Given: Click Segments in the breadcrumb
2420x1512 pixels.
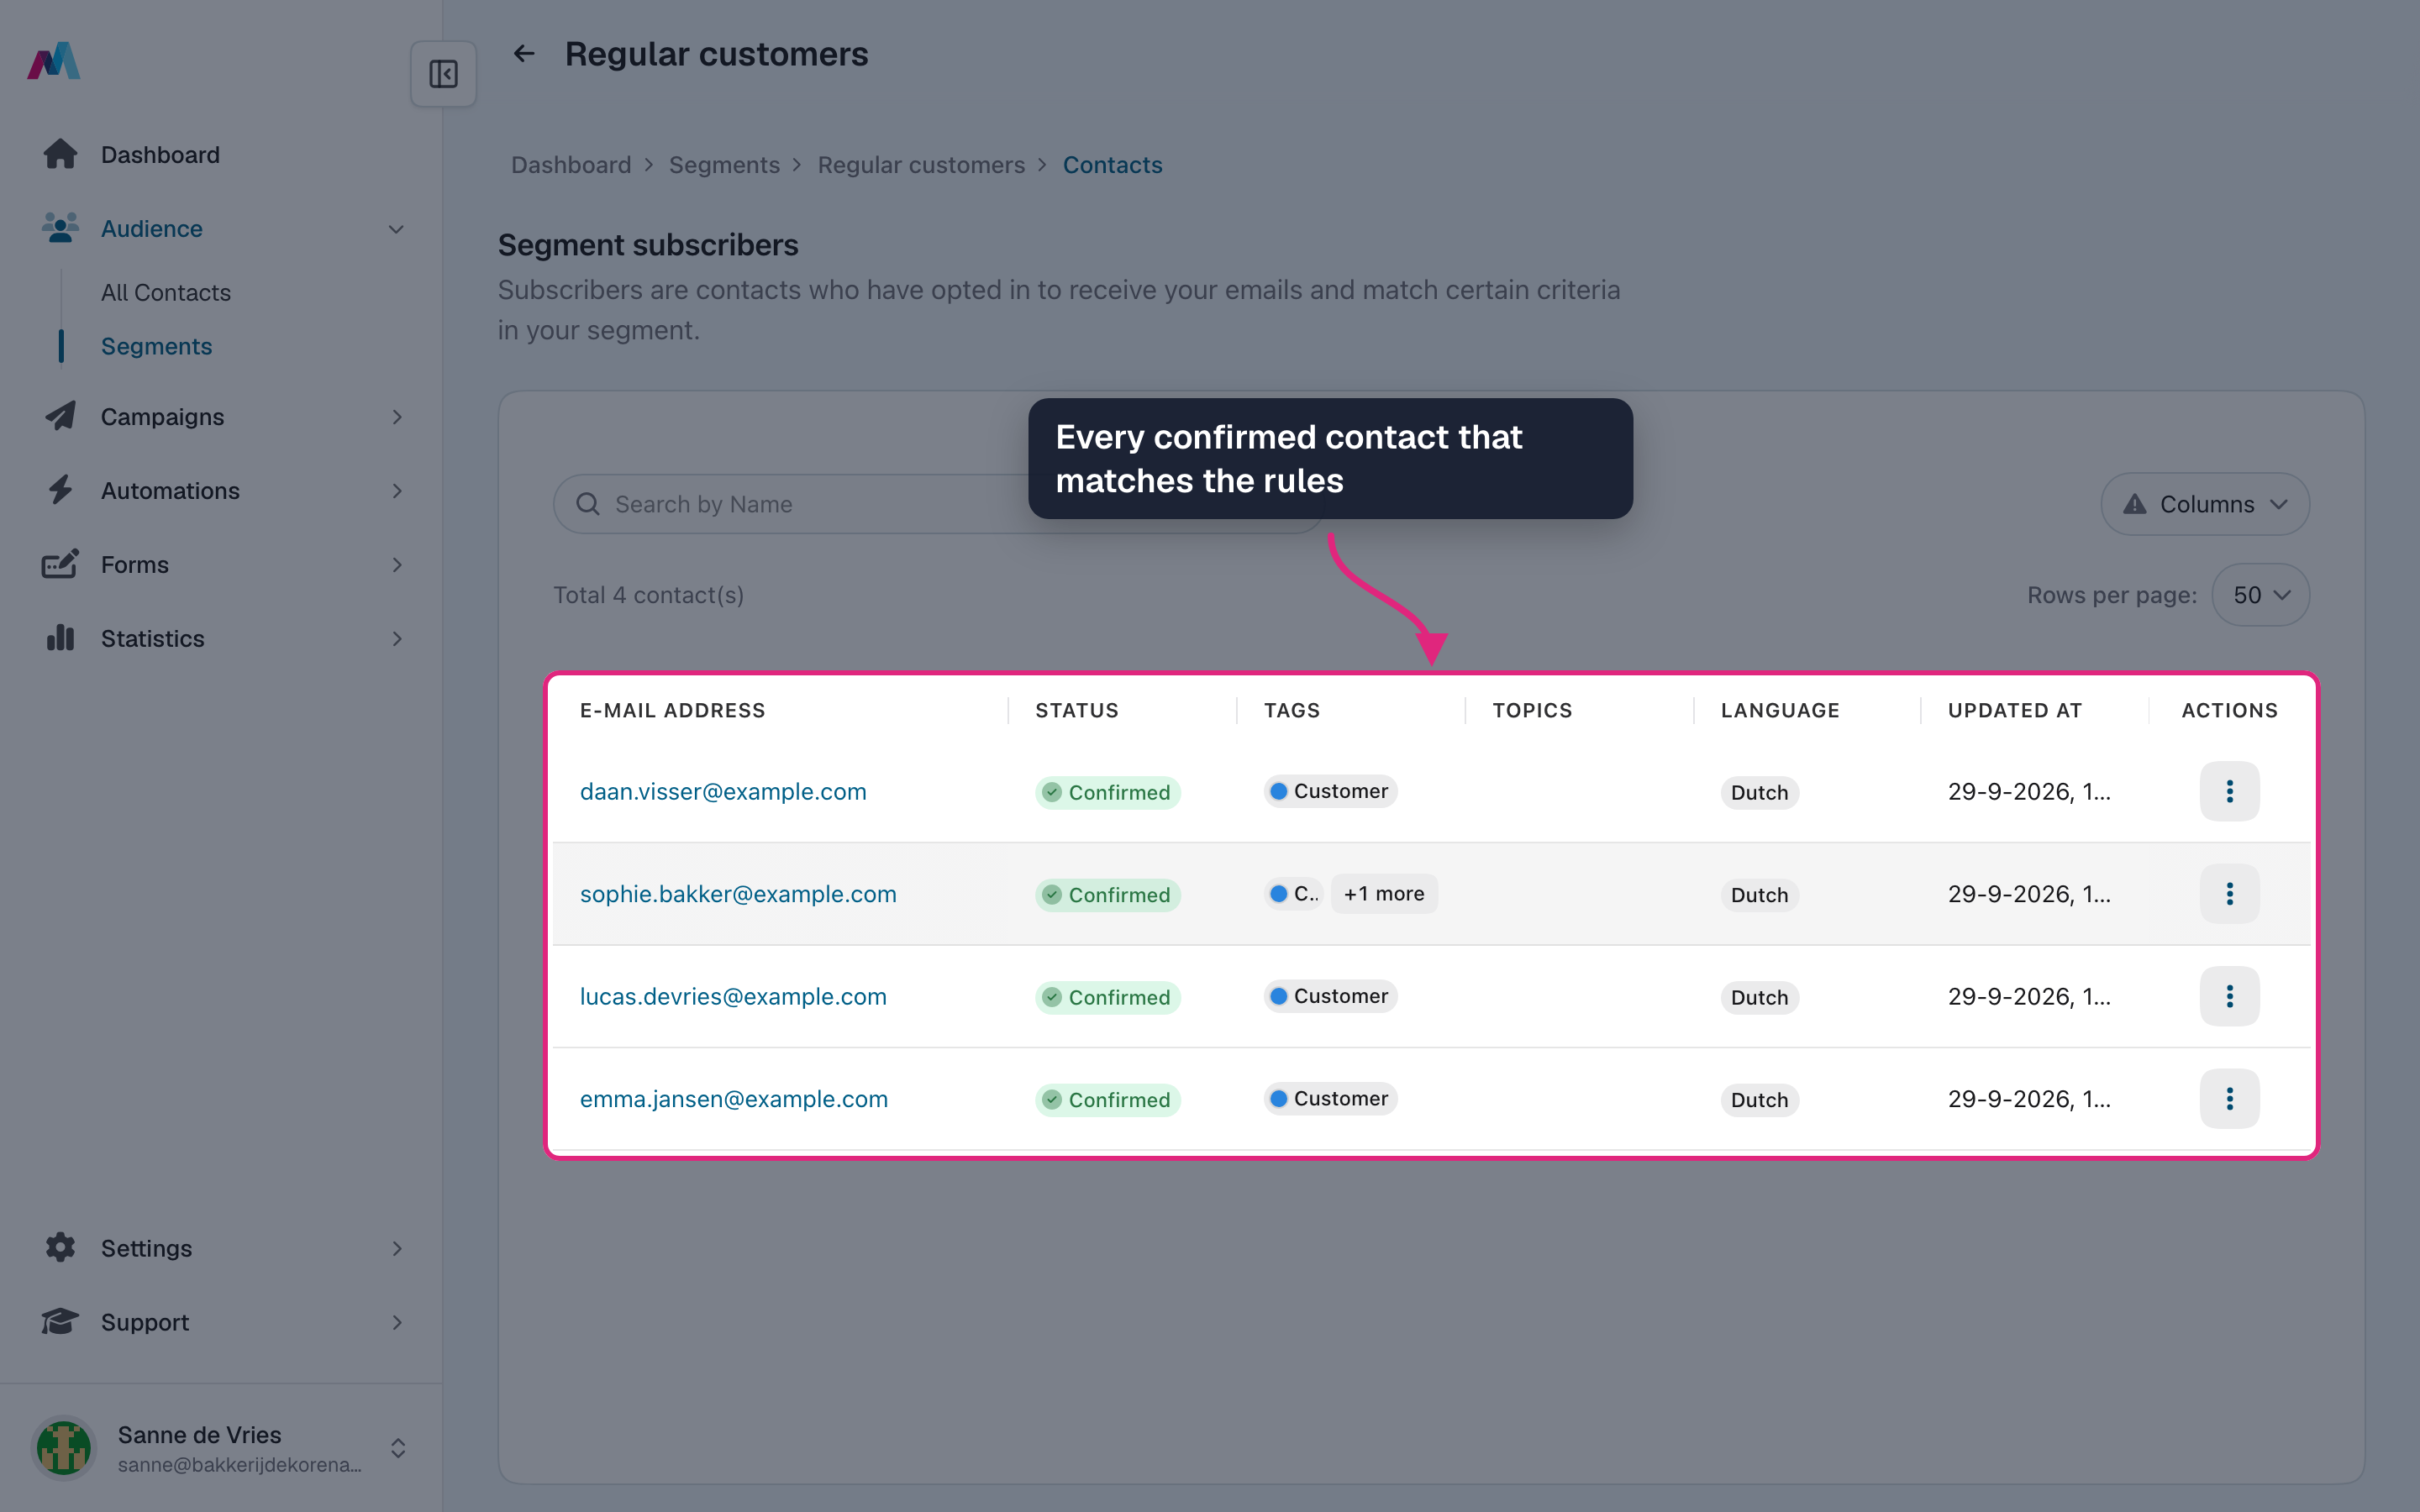Looking at the screenshot, I should pyautogui.click(x=724, y=165).
